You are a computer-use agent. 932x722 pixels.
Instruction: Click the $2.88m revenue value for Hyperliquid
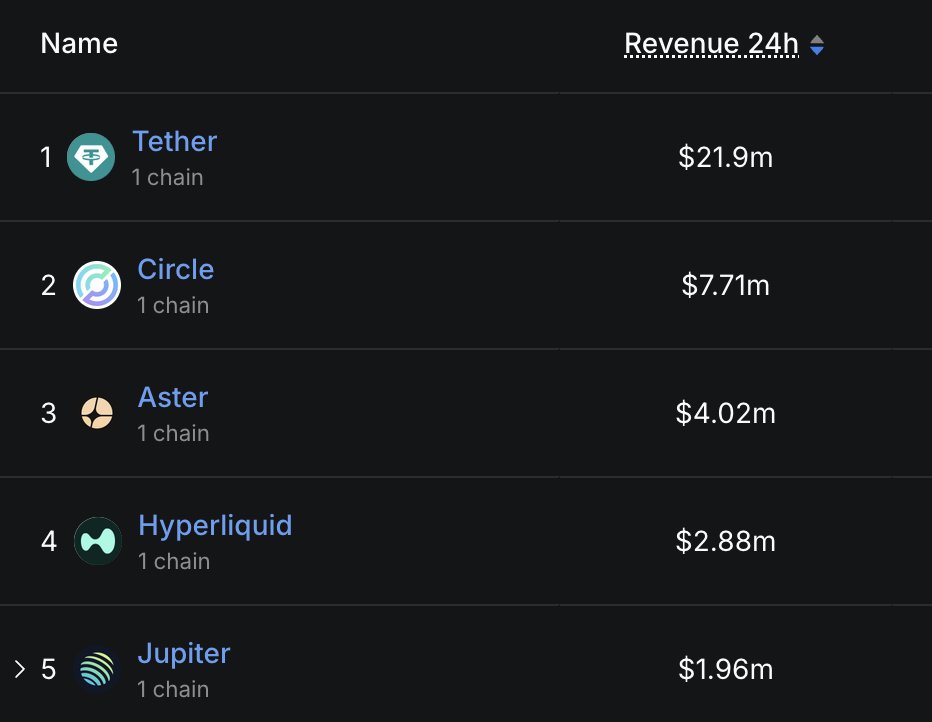[x=726, y=541]
